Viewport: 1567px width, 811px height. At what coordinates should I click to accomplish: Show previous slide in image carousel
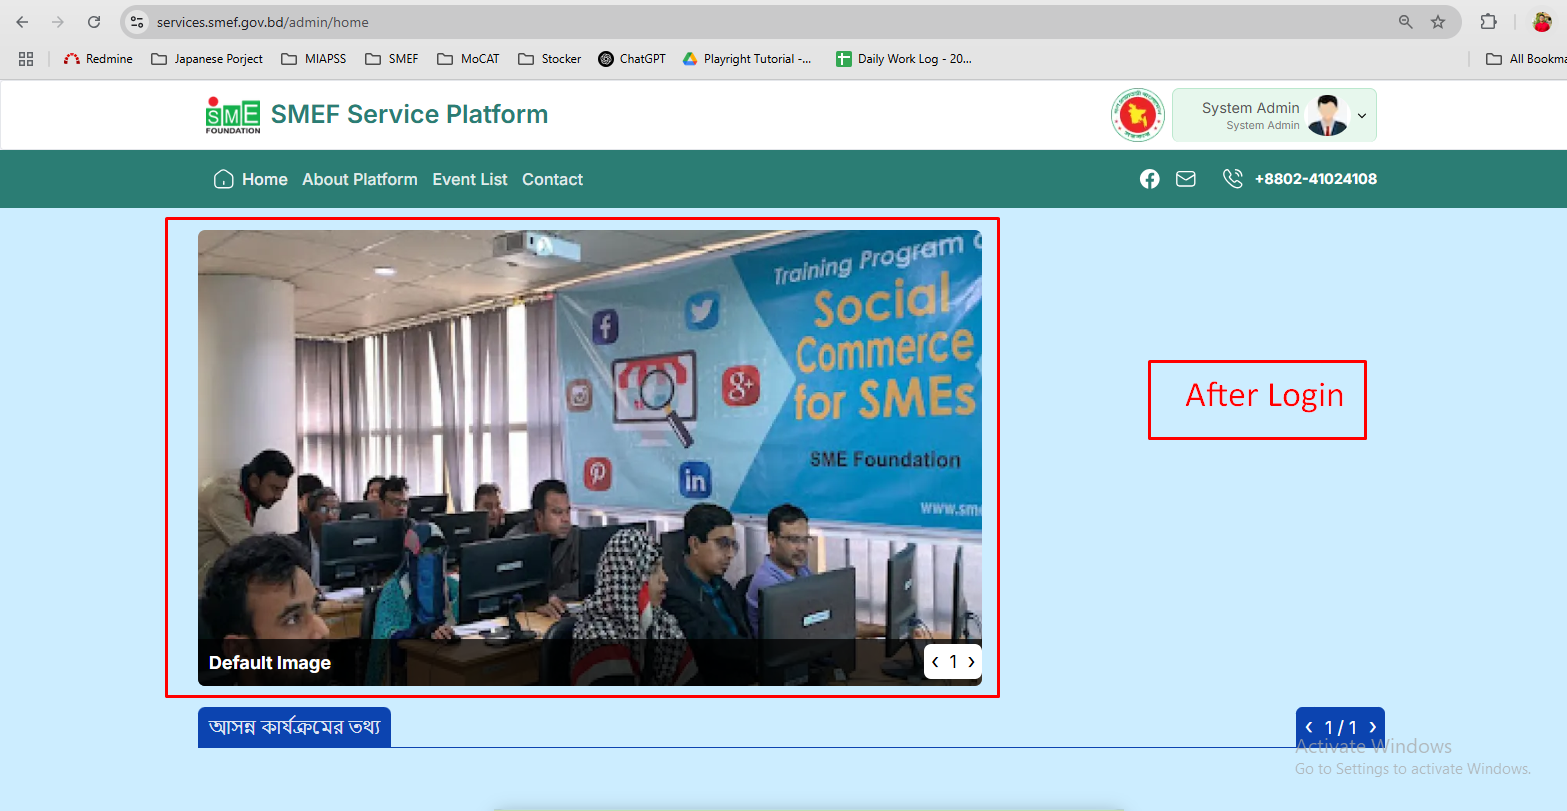point(935,661)
